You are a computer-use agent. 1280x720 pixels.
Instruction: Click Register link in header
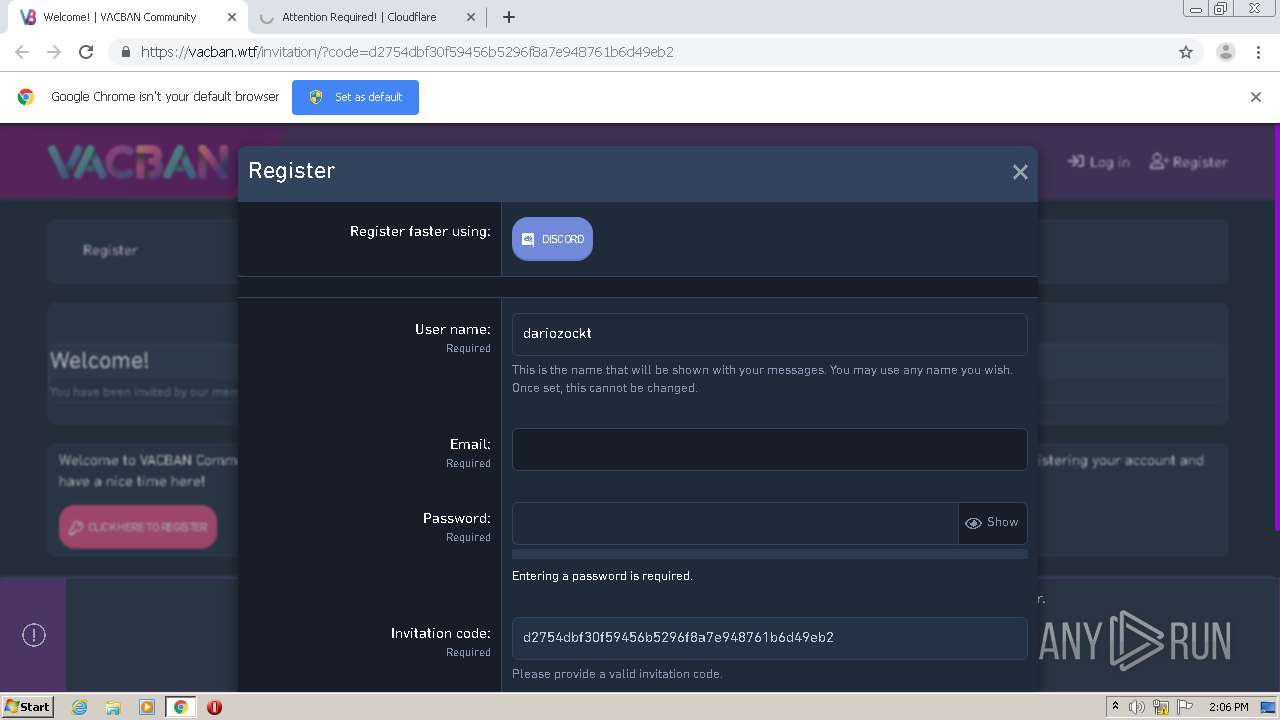[x=1188, y=162]
